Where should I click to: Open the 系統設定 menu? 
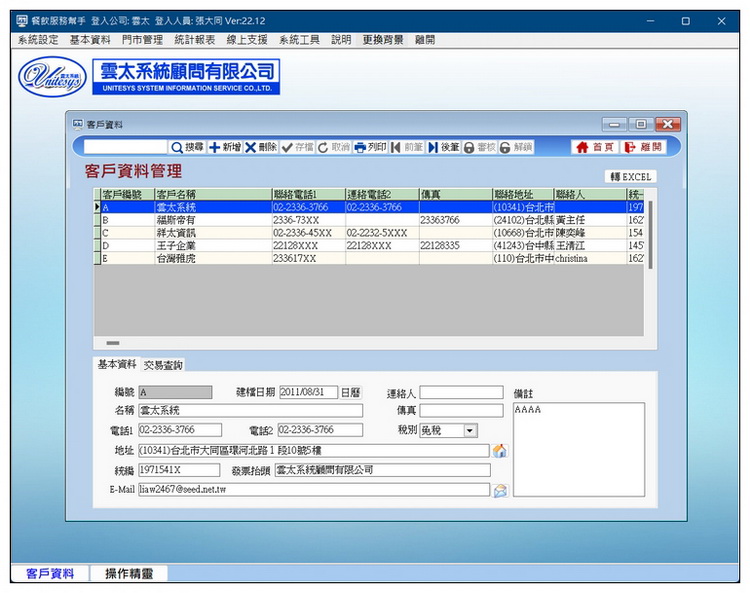point(38,40)
